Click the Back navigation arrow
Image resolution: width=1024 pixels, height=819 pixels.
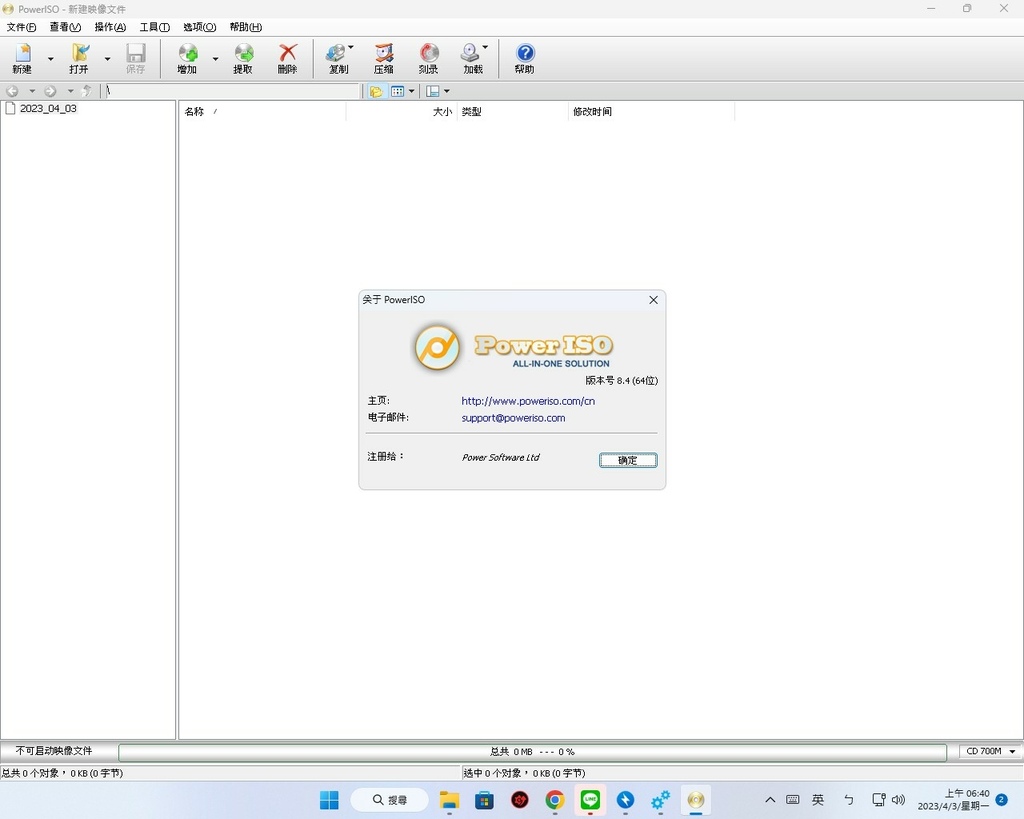[12, 91]
